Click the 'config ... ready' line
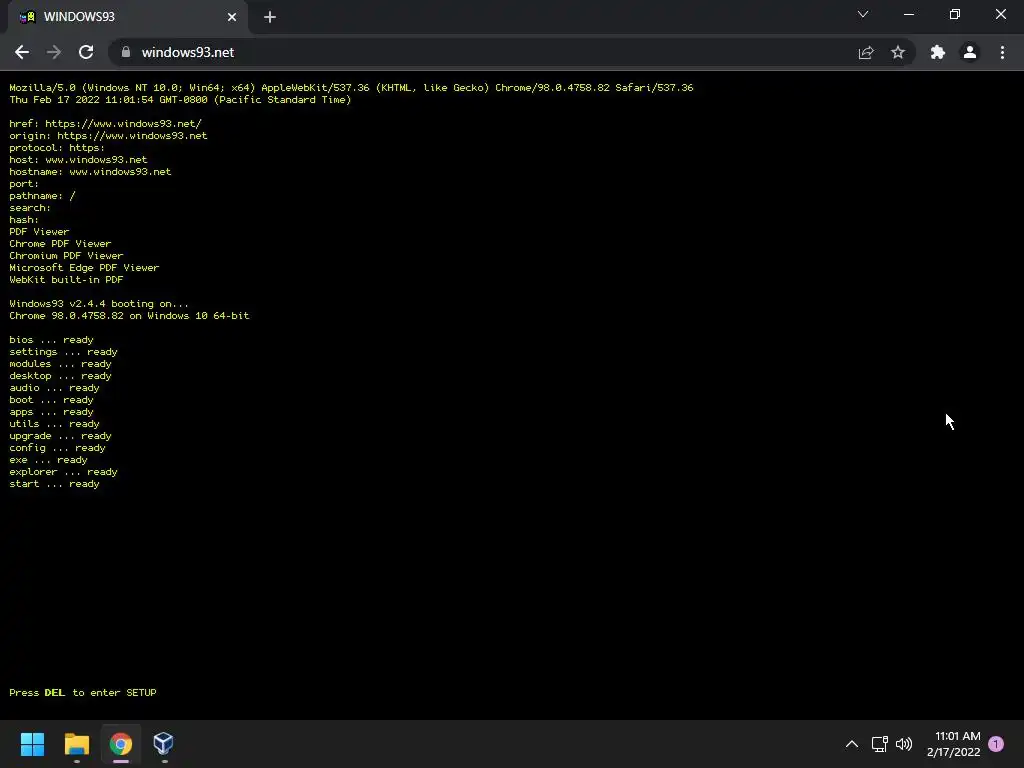The height and width of the screenshot is (768, 1024). 57,448
